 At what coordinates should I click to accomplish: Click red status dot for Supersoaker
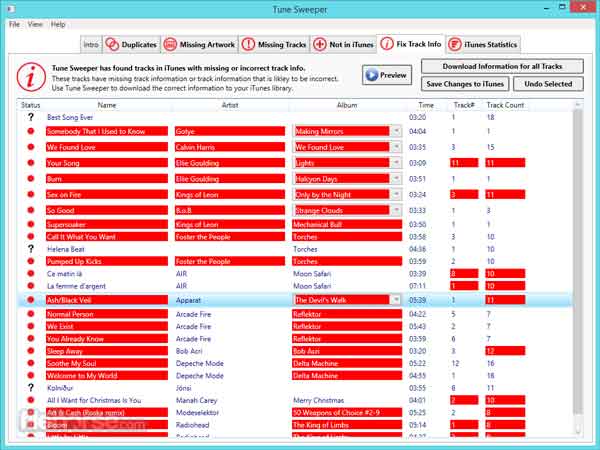pos(31,224)
